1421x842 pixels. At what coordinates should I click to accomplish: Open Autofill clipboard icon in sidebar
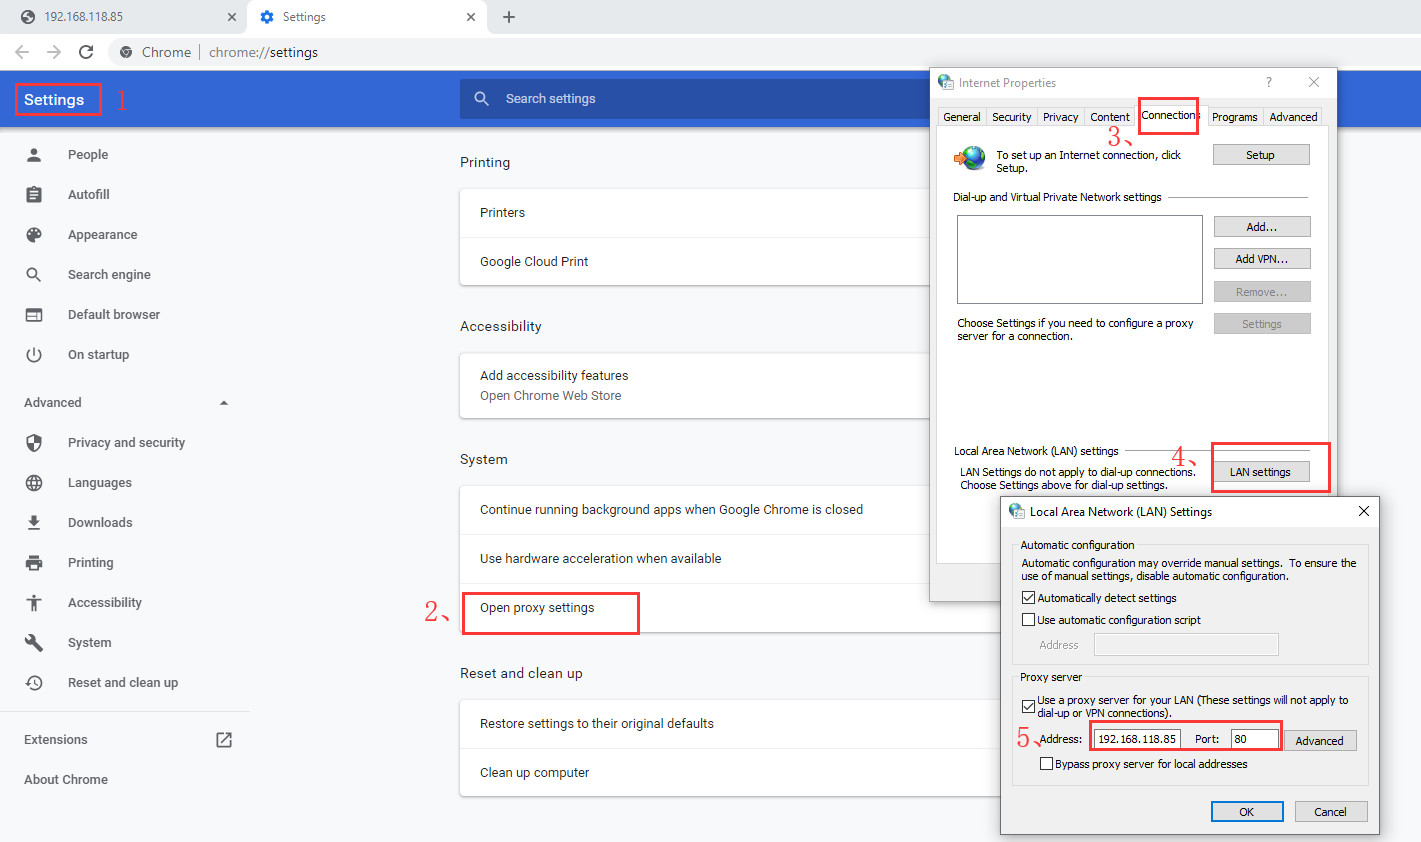(x=34, y=195)
